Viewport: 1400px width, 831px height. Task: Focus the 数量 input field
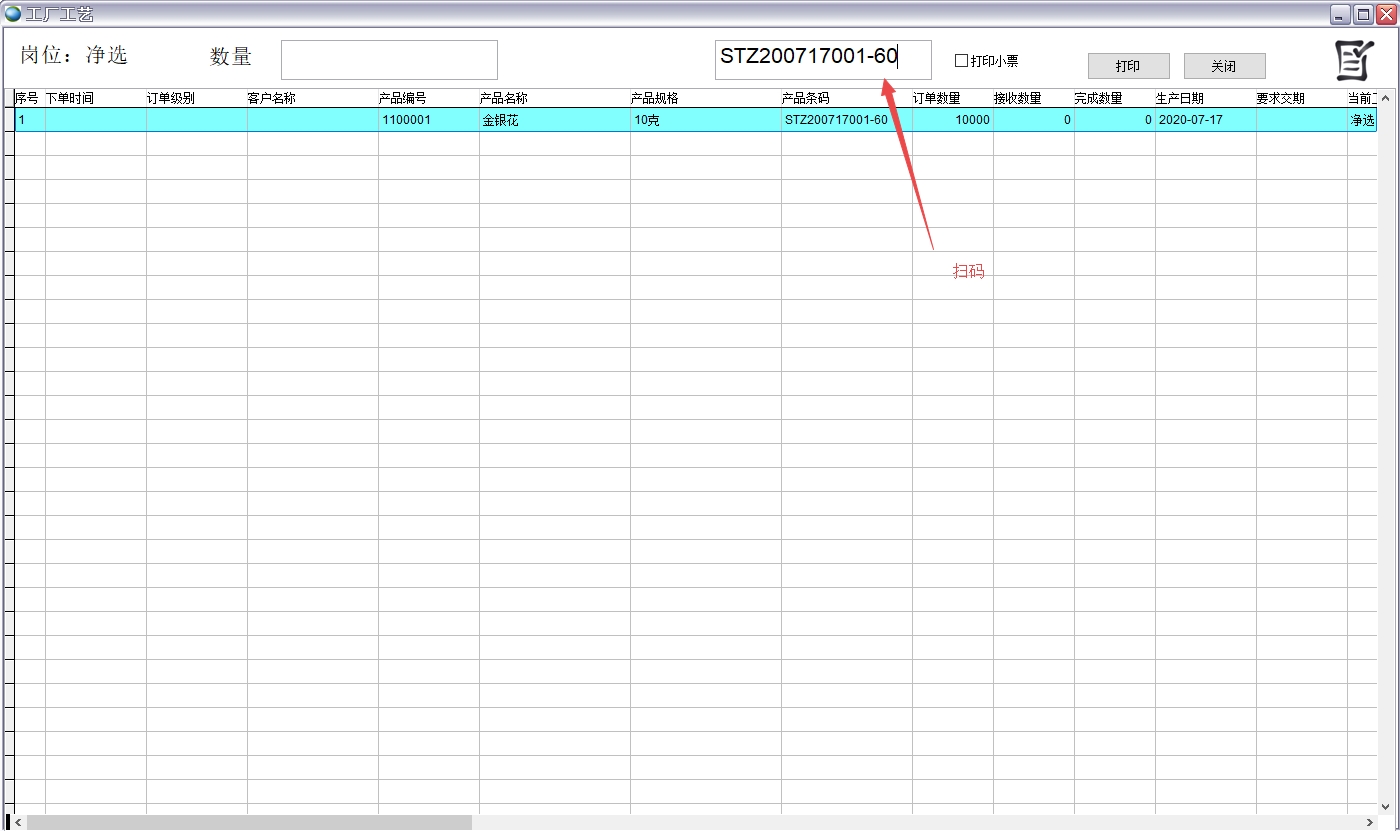389,60
